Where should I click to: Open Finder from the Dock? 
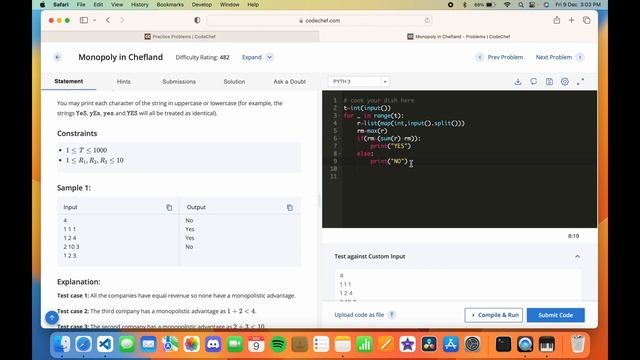[x=62, y=344]
